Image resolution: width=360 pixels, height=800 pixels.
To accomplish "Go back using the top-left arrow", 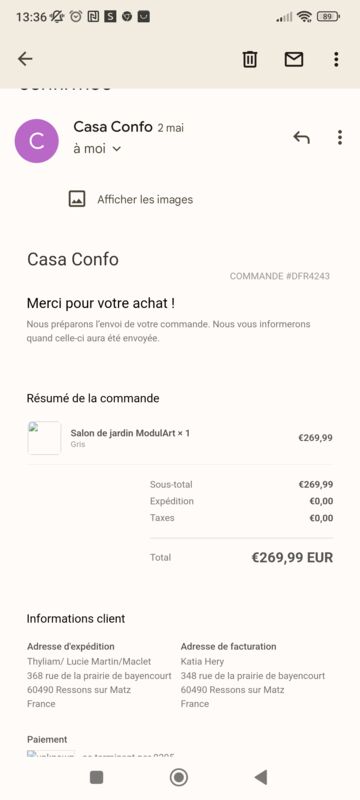I will [25, 59].
